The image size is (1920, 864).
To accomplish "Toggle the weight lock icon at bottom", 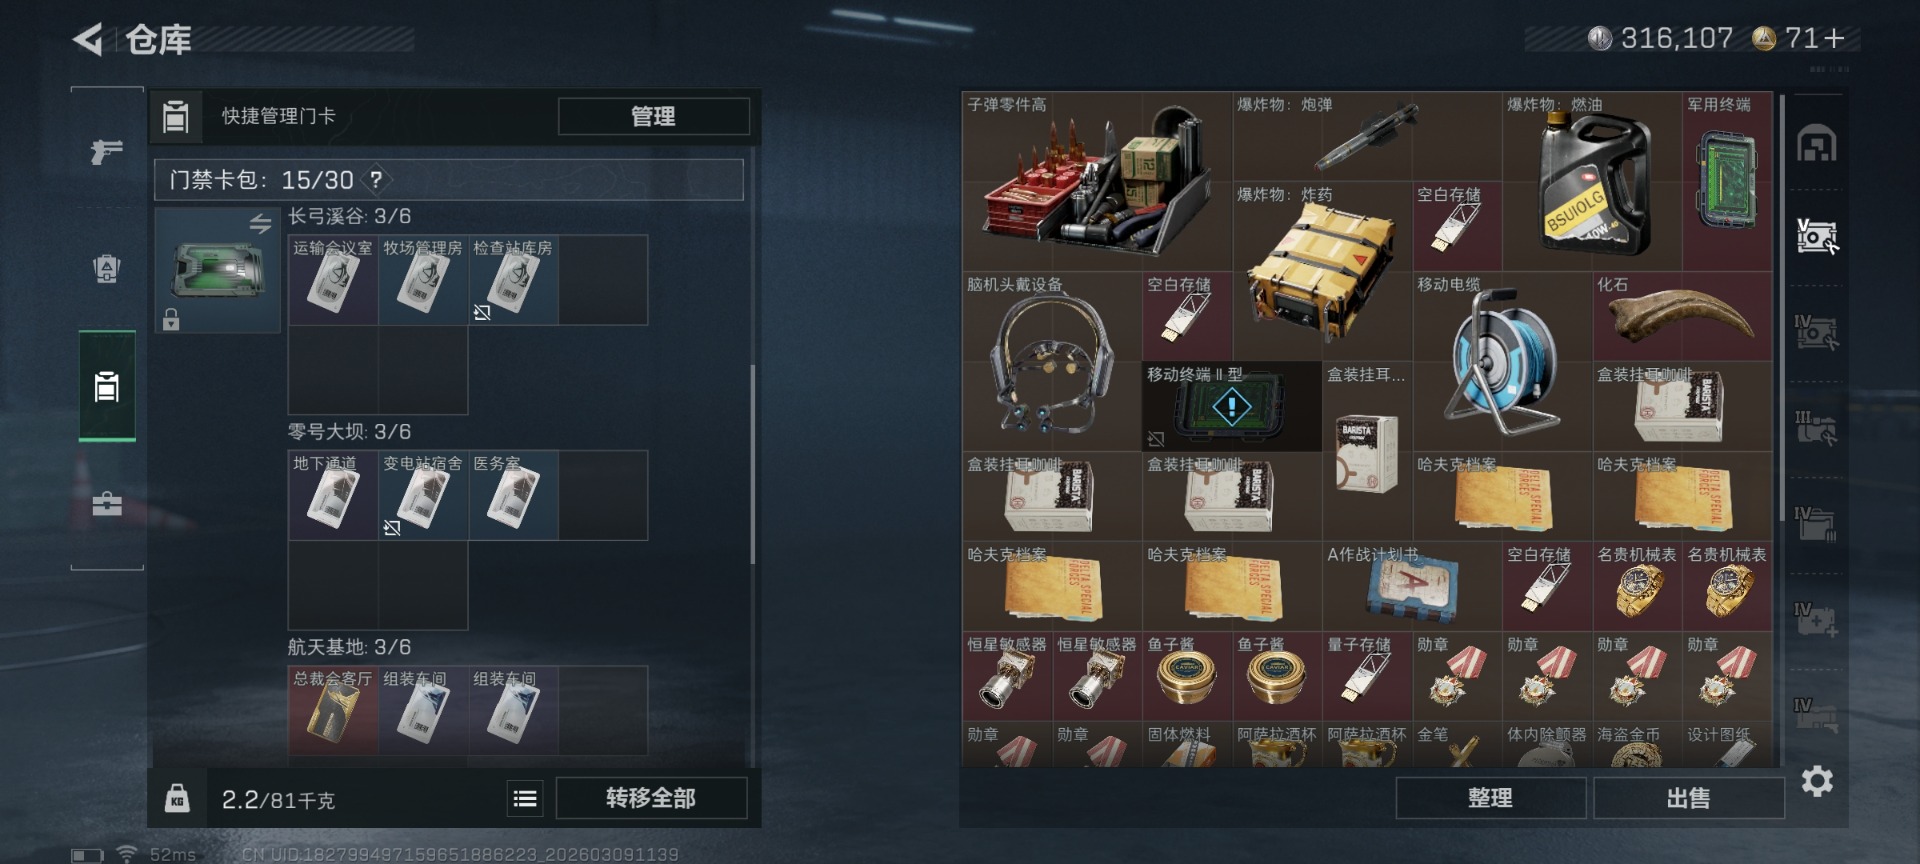I will [177, 798].
